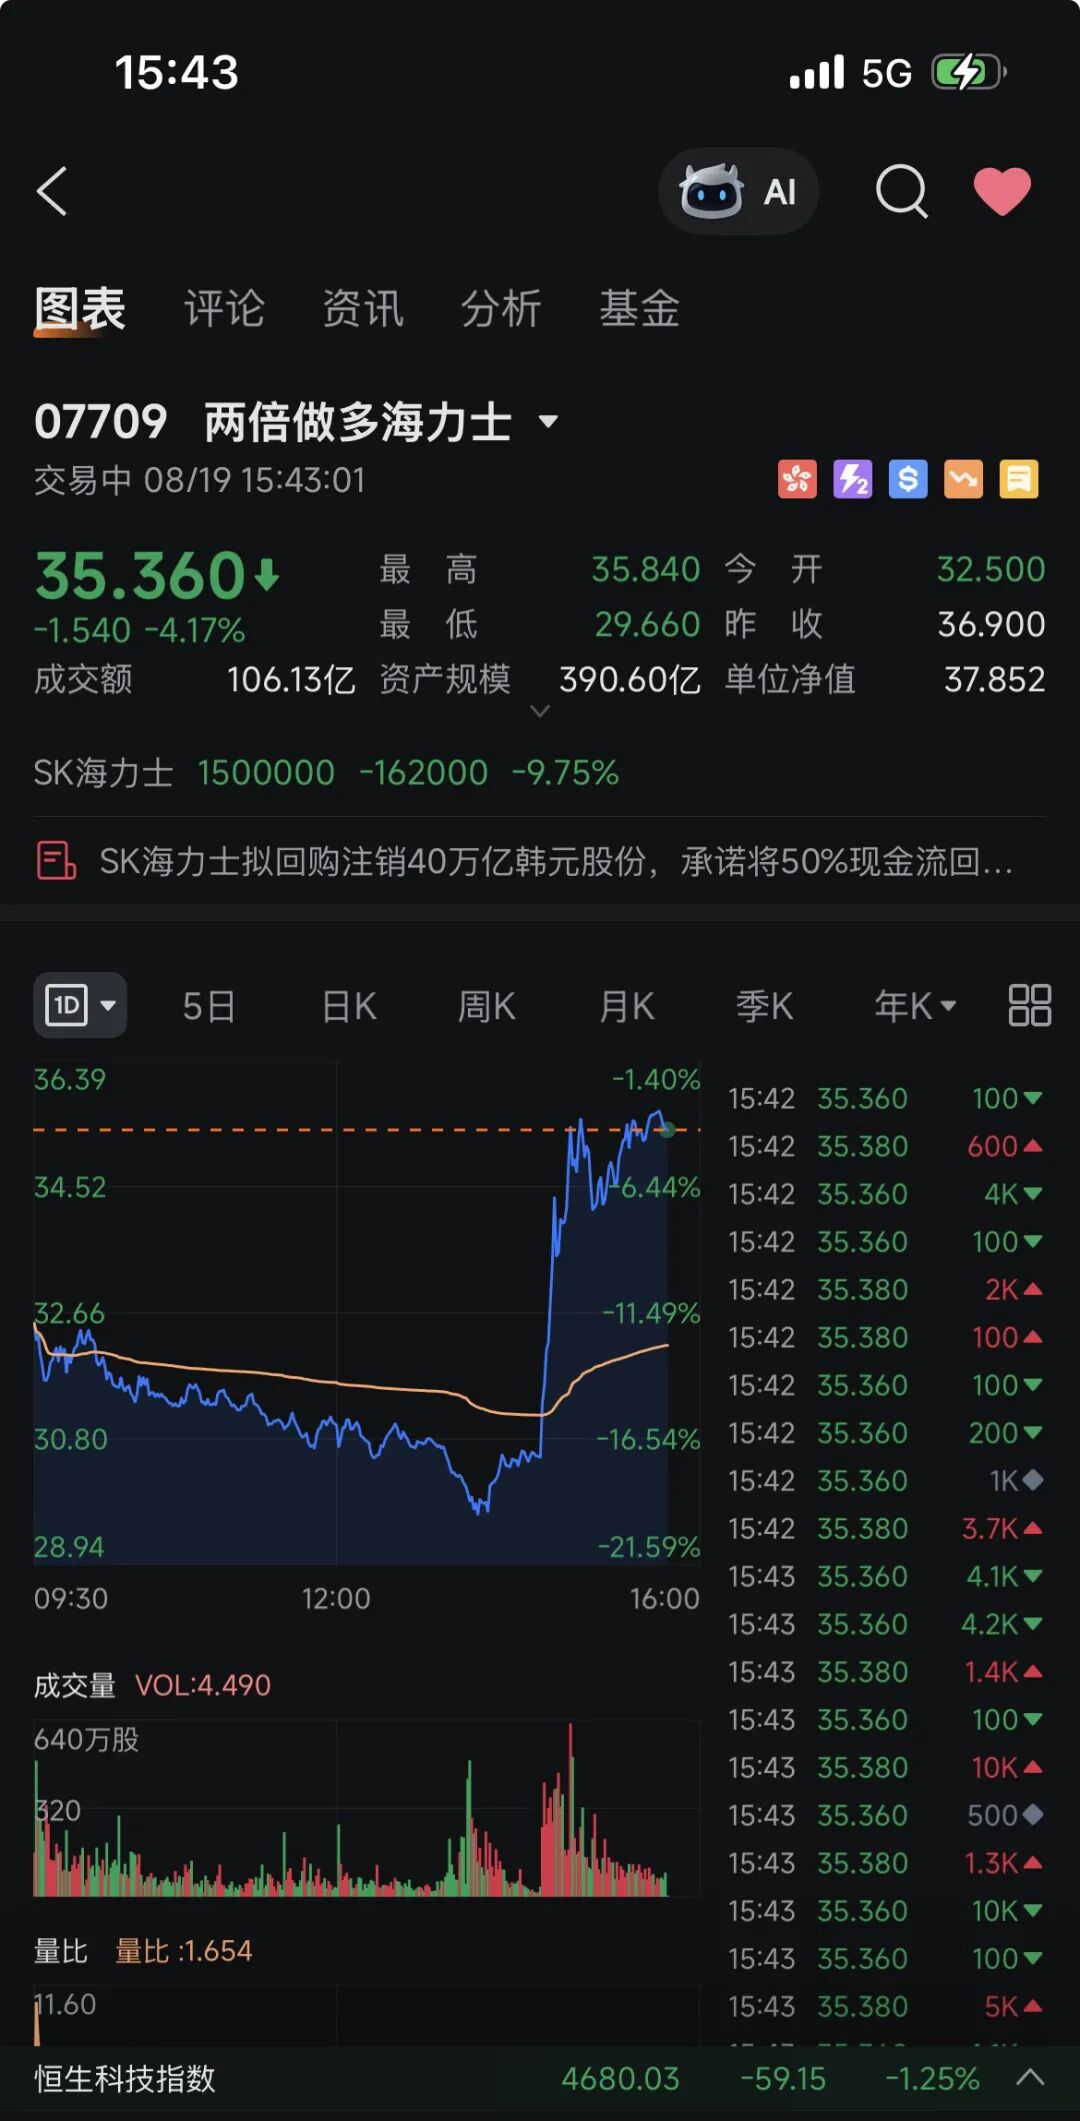
Task: Tap the yellow note badge icon
Action: (x=1019, y=479)
